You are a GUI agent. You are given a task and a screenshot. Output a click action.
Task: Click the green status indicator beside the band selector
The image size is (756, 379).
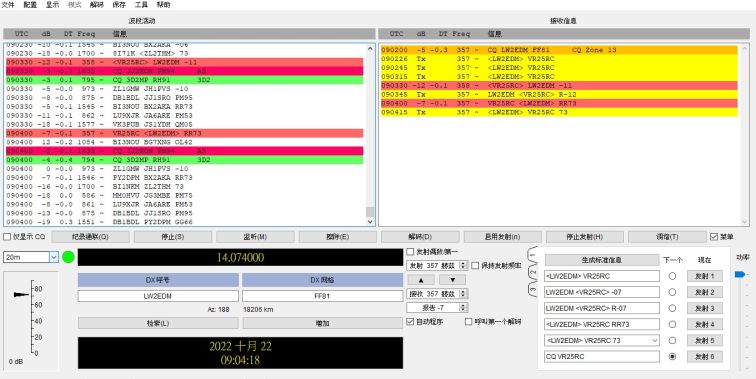tap(68, 257)
